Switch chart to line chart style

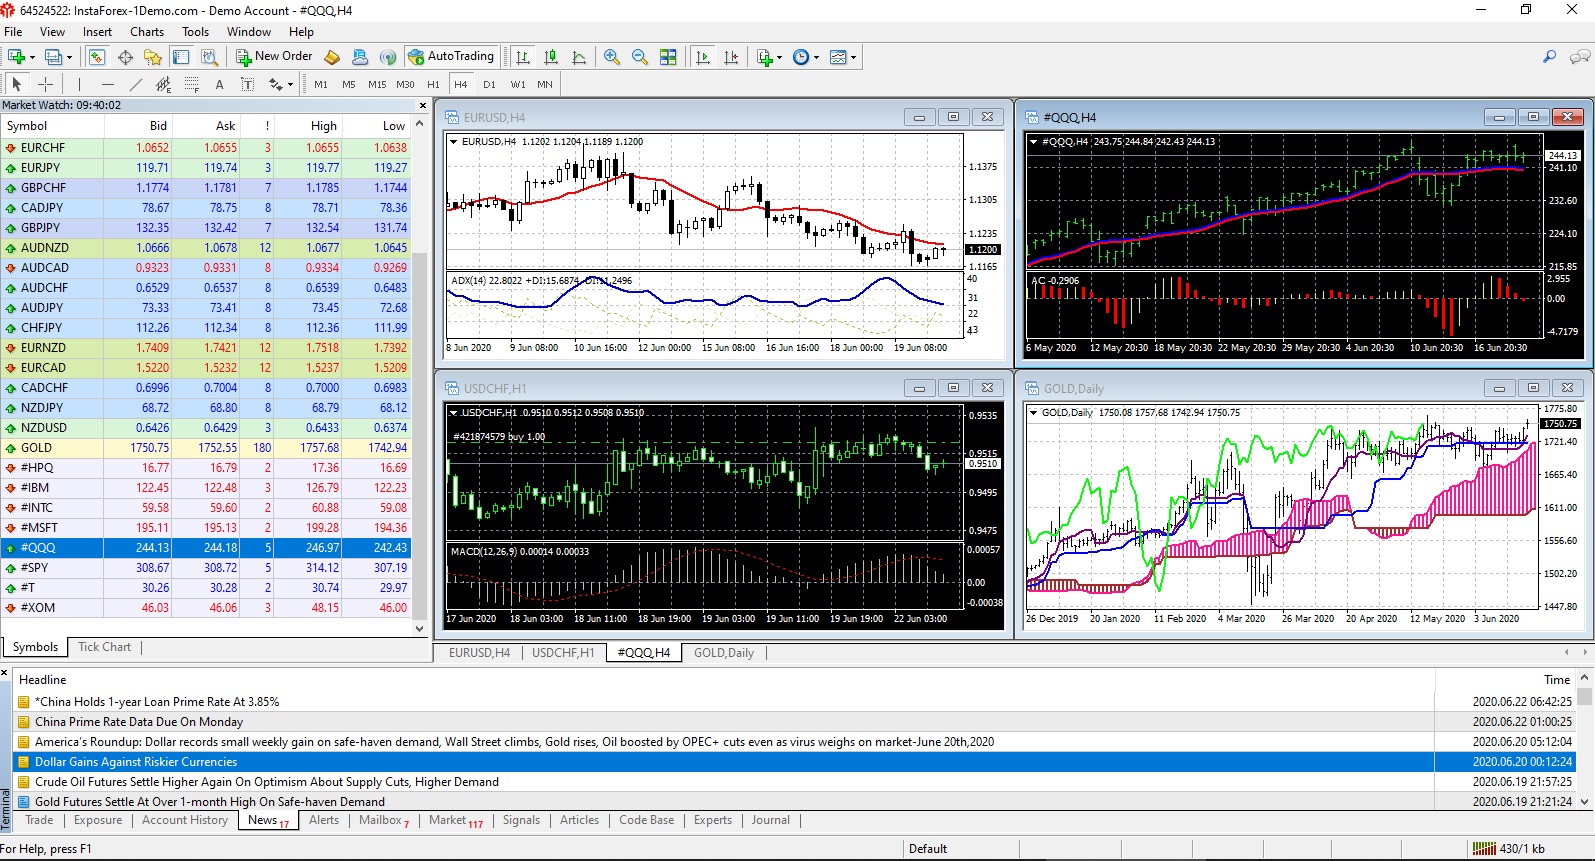point(579,57)
